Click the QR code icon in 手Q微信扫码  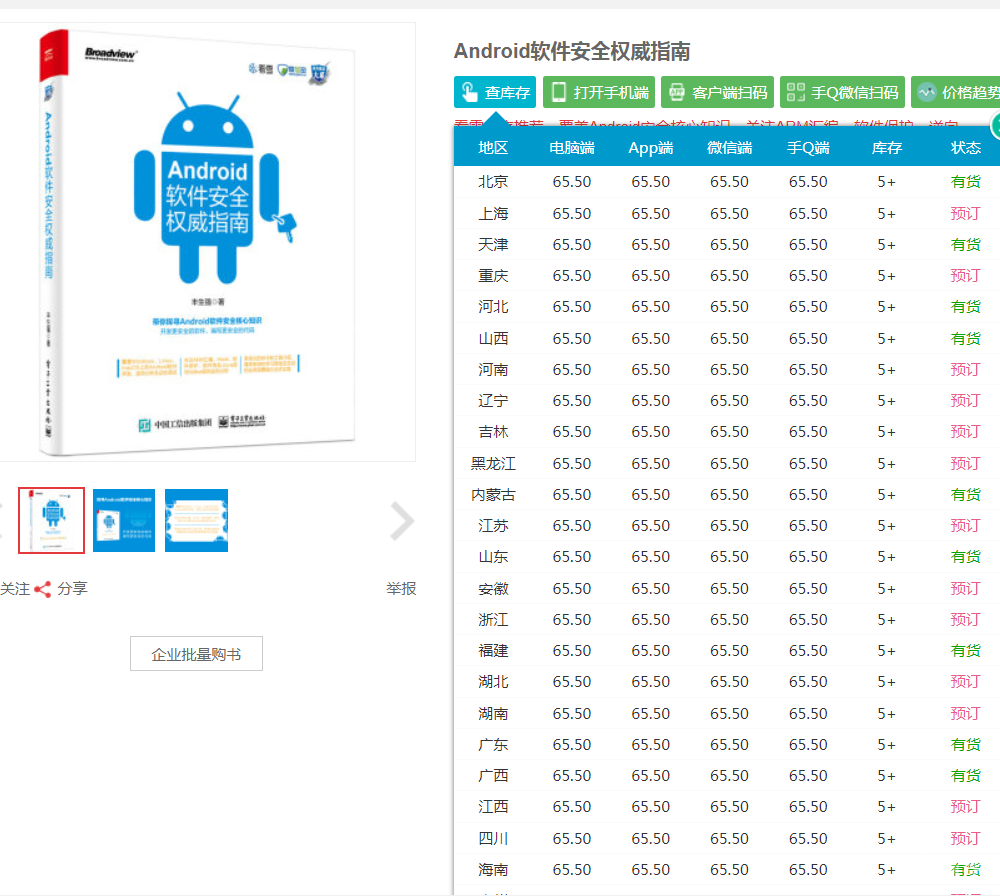(x=795, y=92)
